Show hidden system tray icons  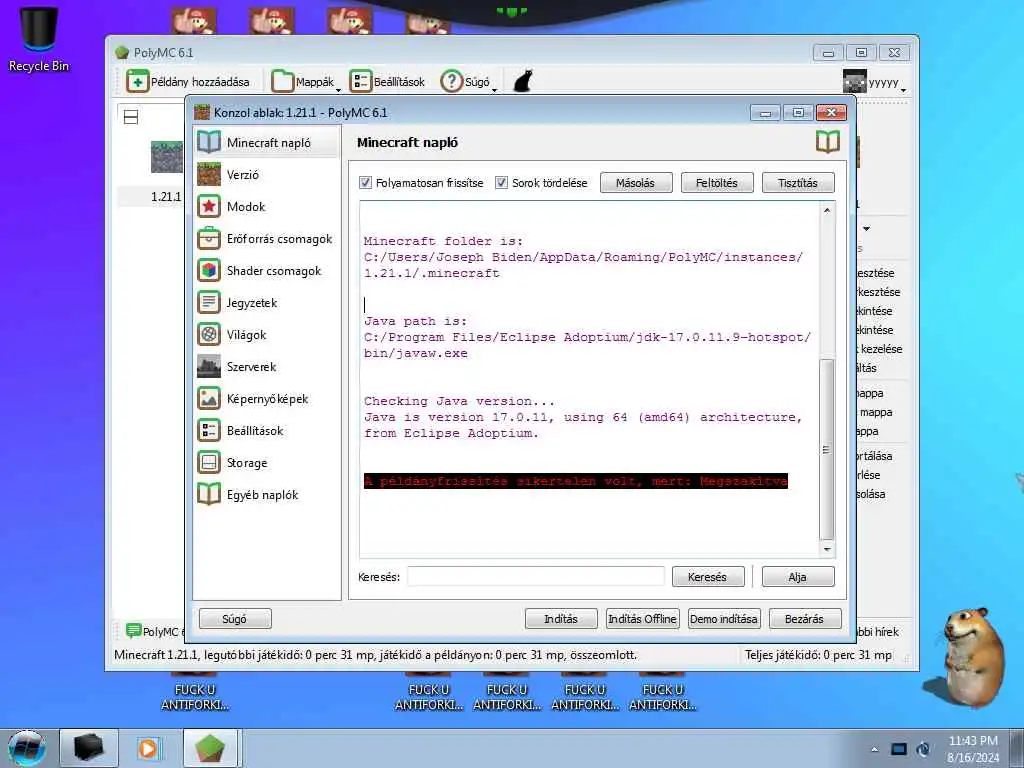[x=874, y=749]
